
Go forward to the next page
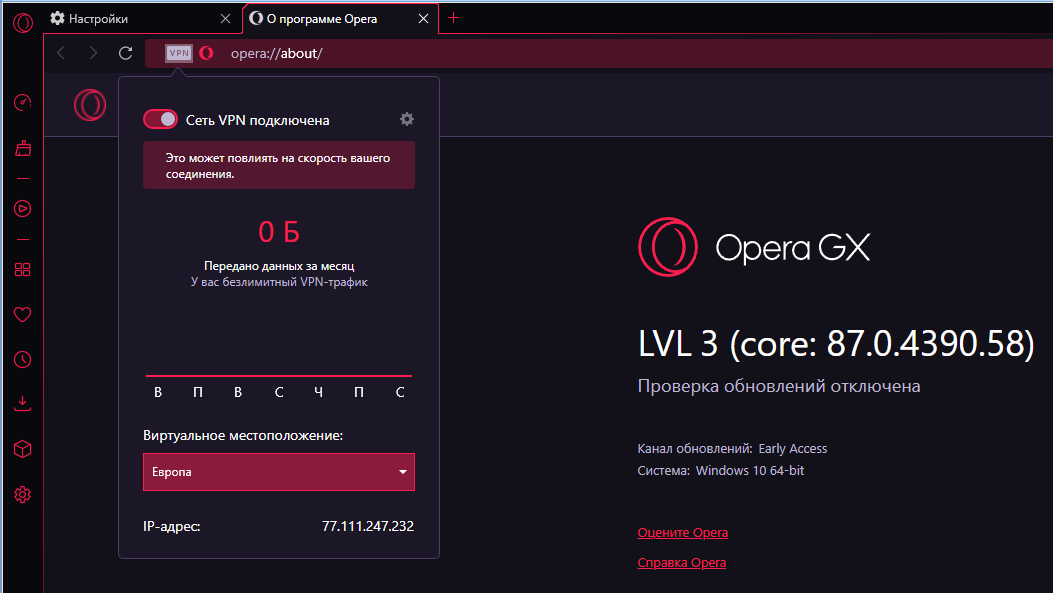click(93, 53)
